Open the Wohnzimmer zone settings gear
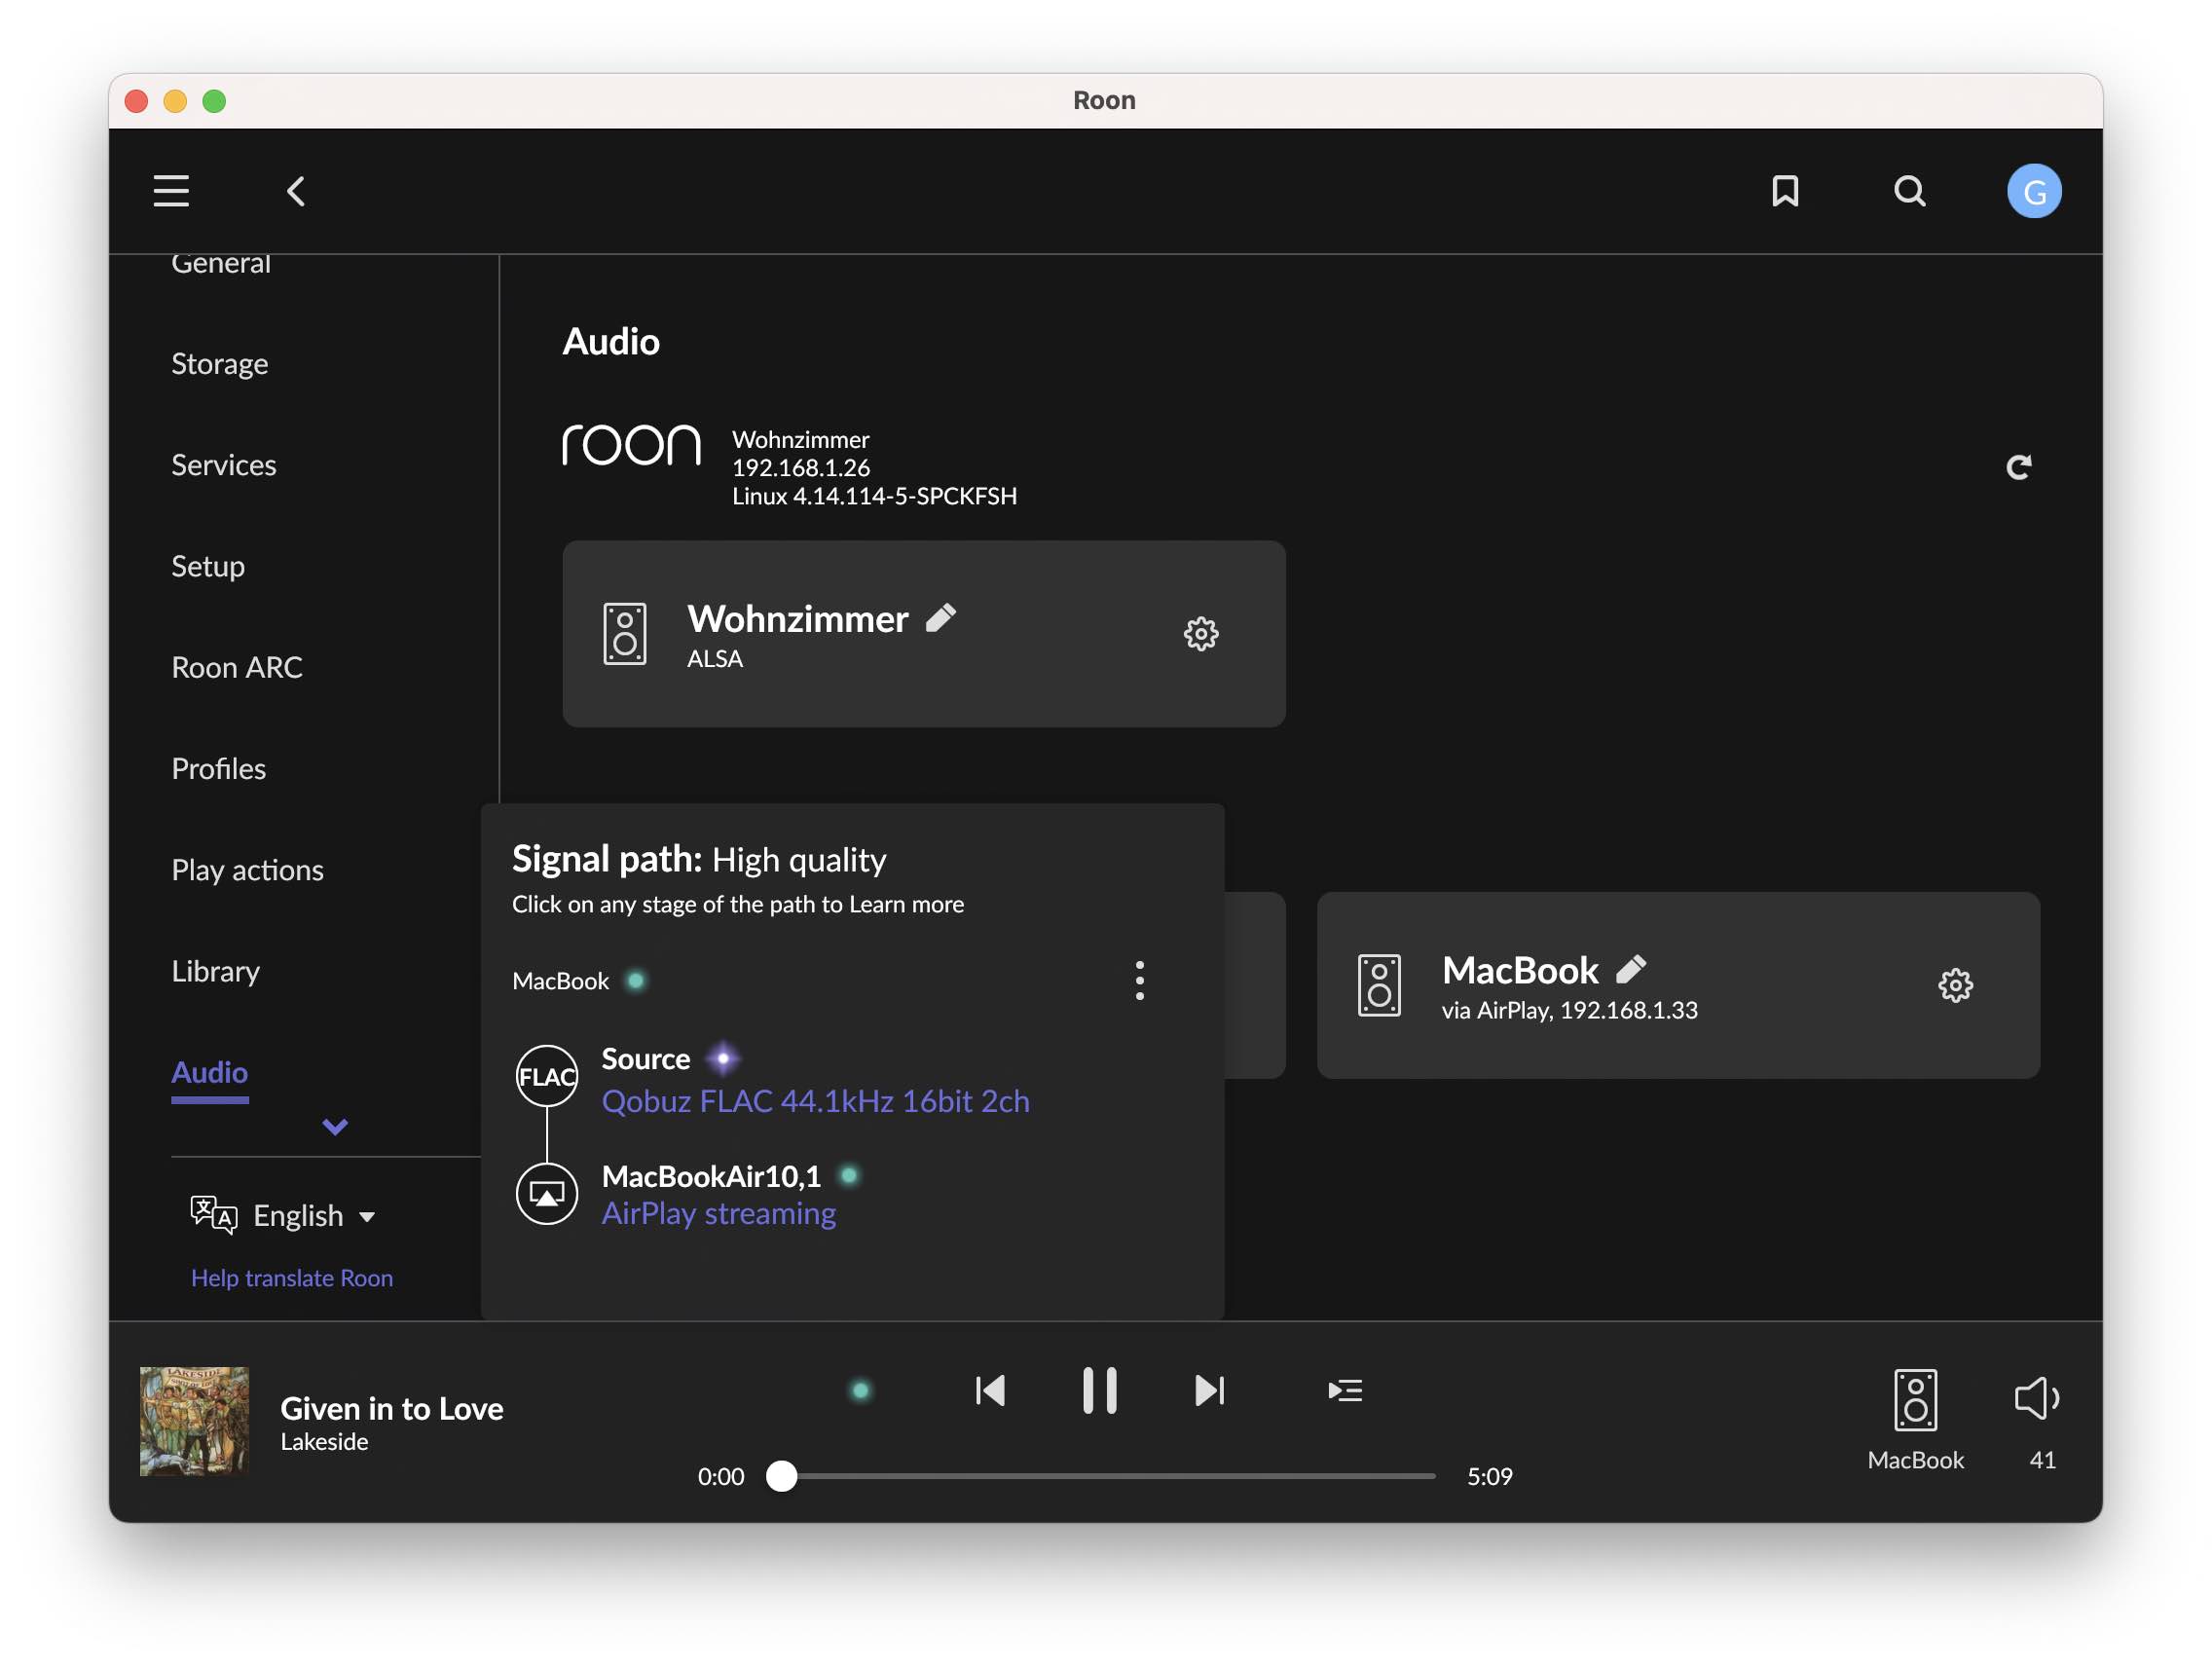Screen dimensions: 2212x1667 tap(1201, 633)
